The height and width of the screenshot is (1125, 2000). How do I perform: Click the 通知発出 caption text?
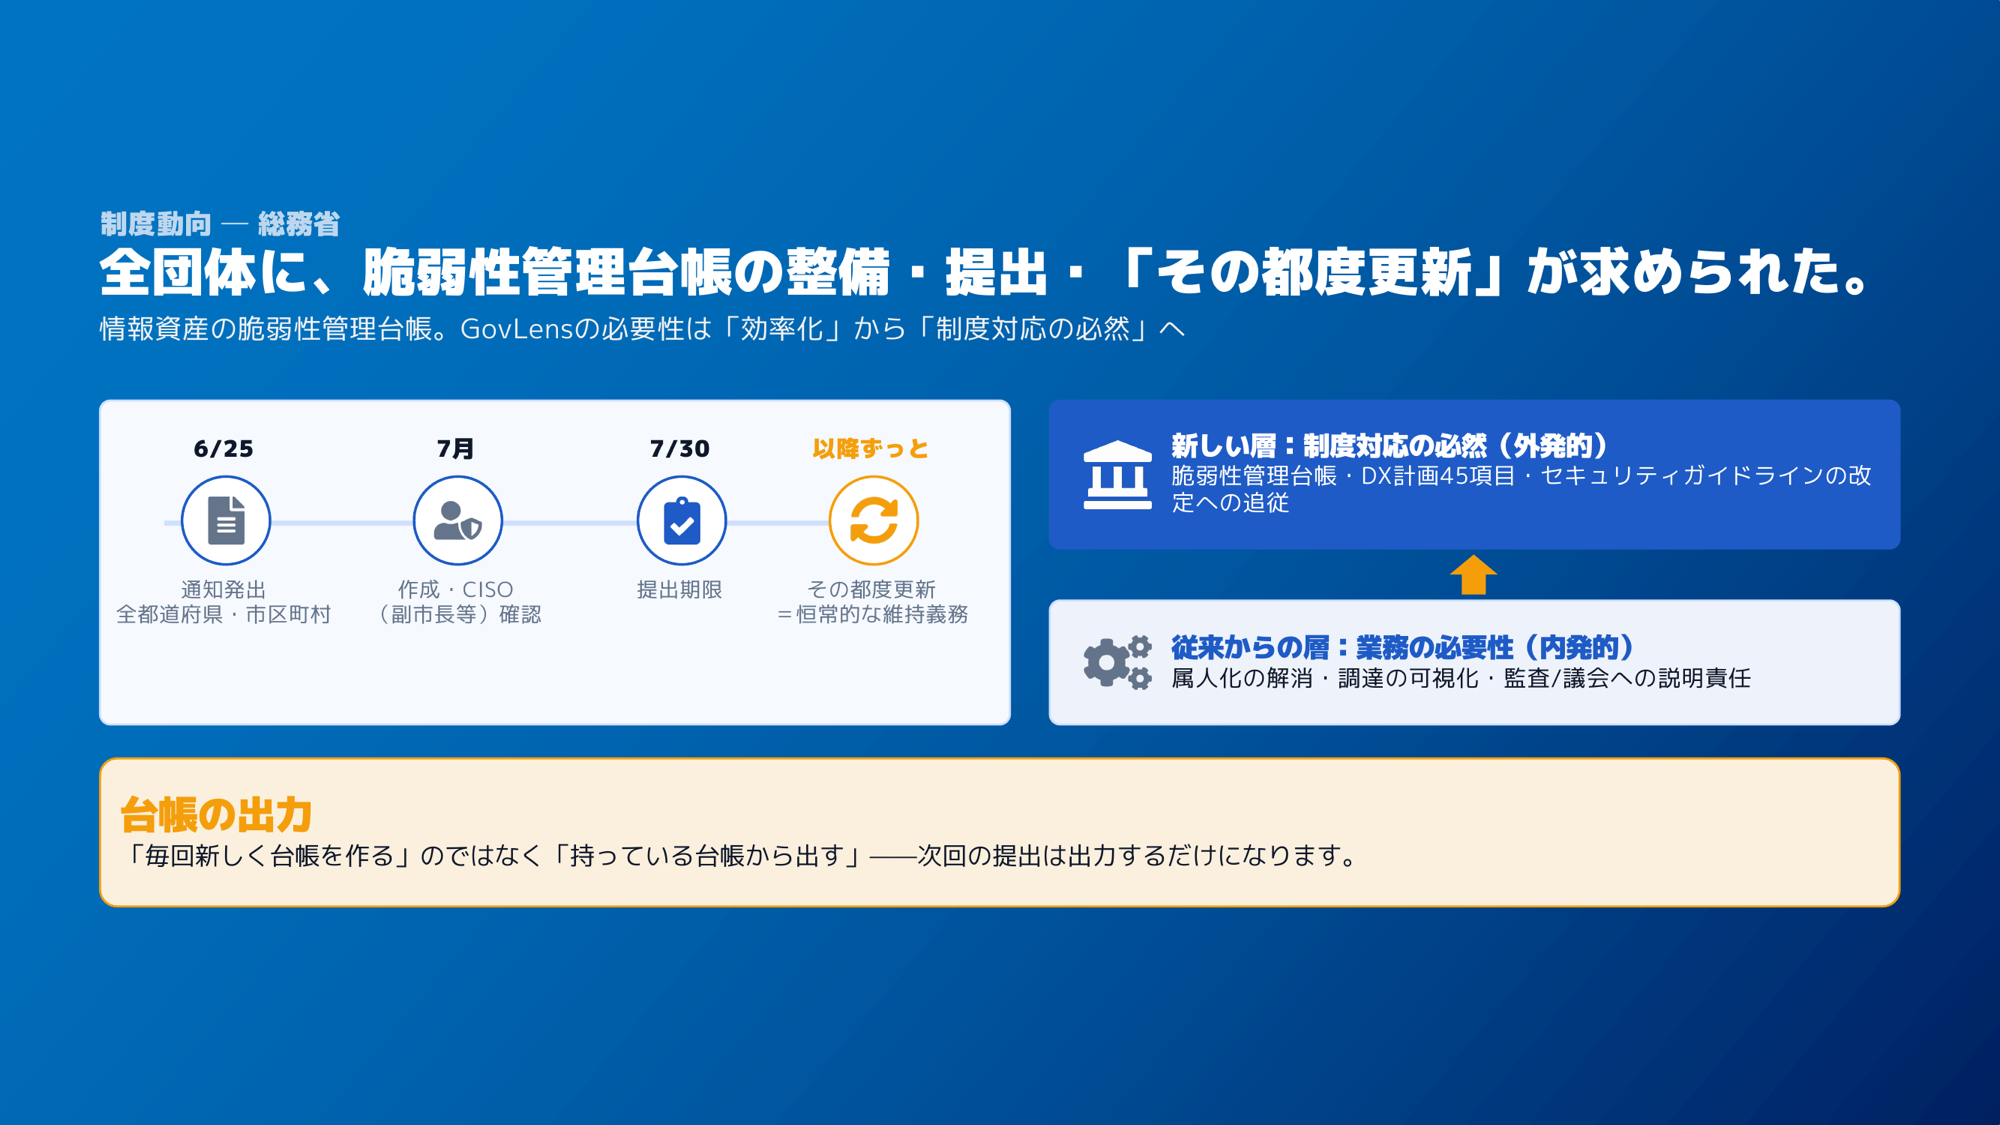(x=224, y=590)
